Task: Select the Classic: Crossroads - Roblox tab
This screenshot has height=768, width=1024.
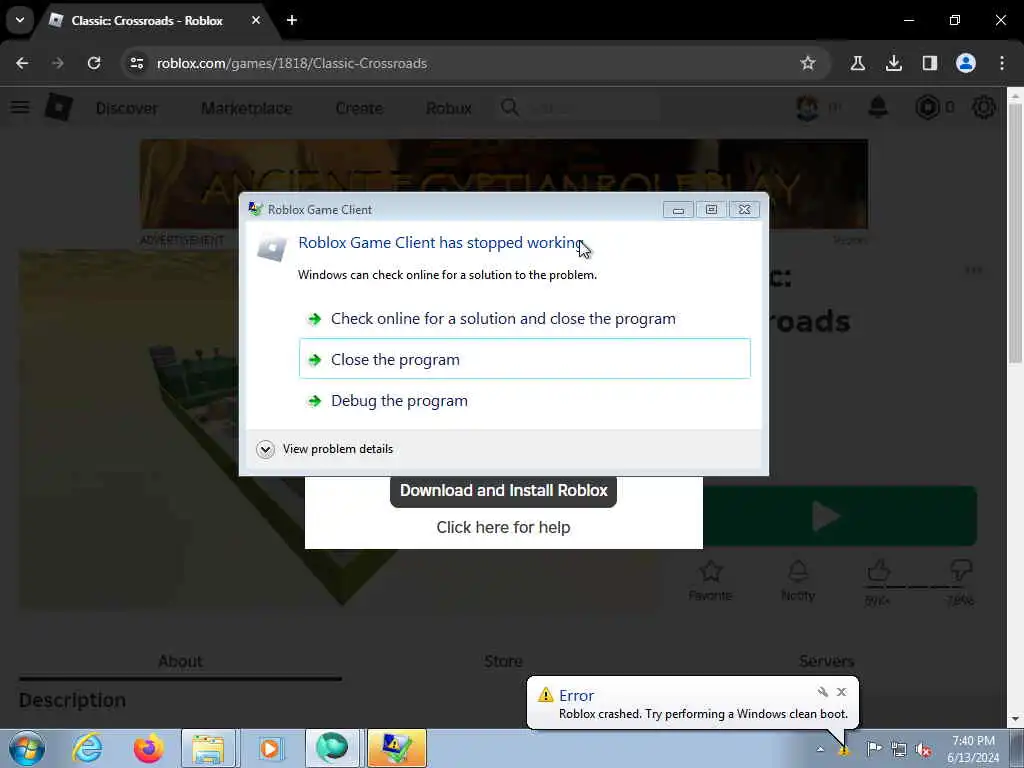Action: 147,20
